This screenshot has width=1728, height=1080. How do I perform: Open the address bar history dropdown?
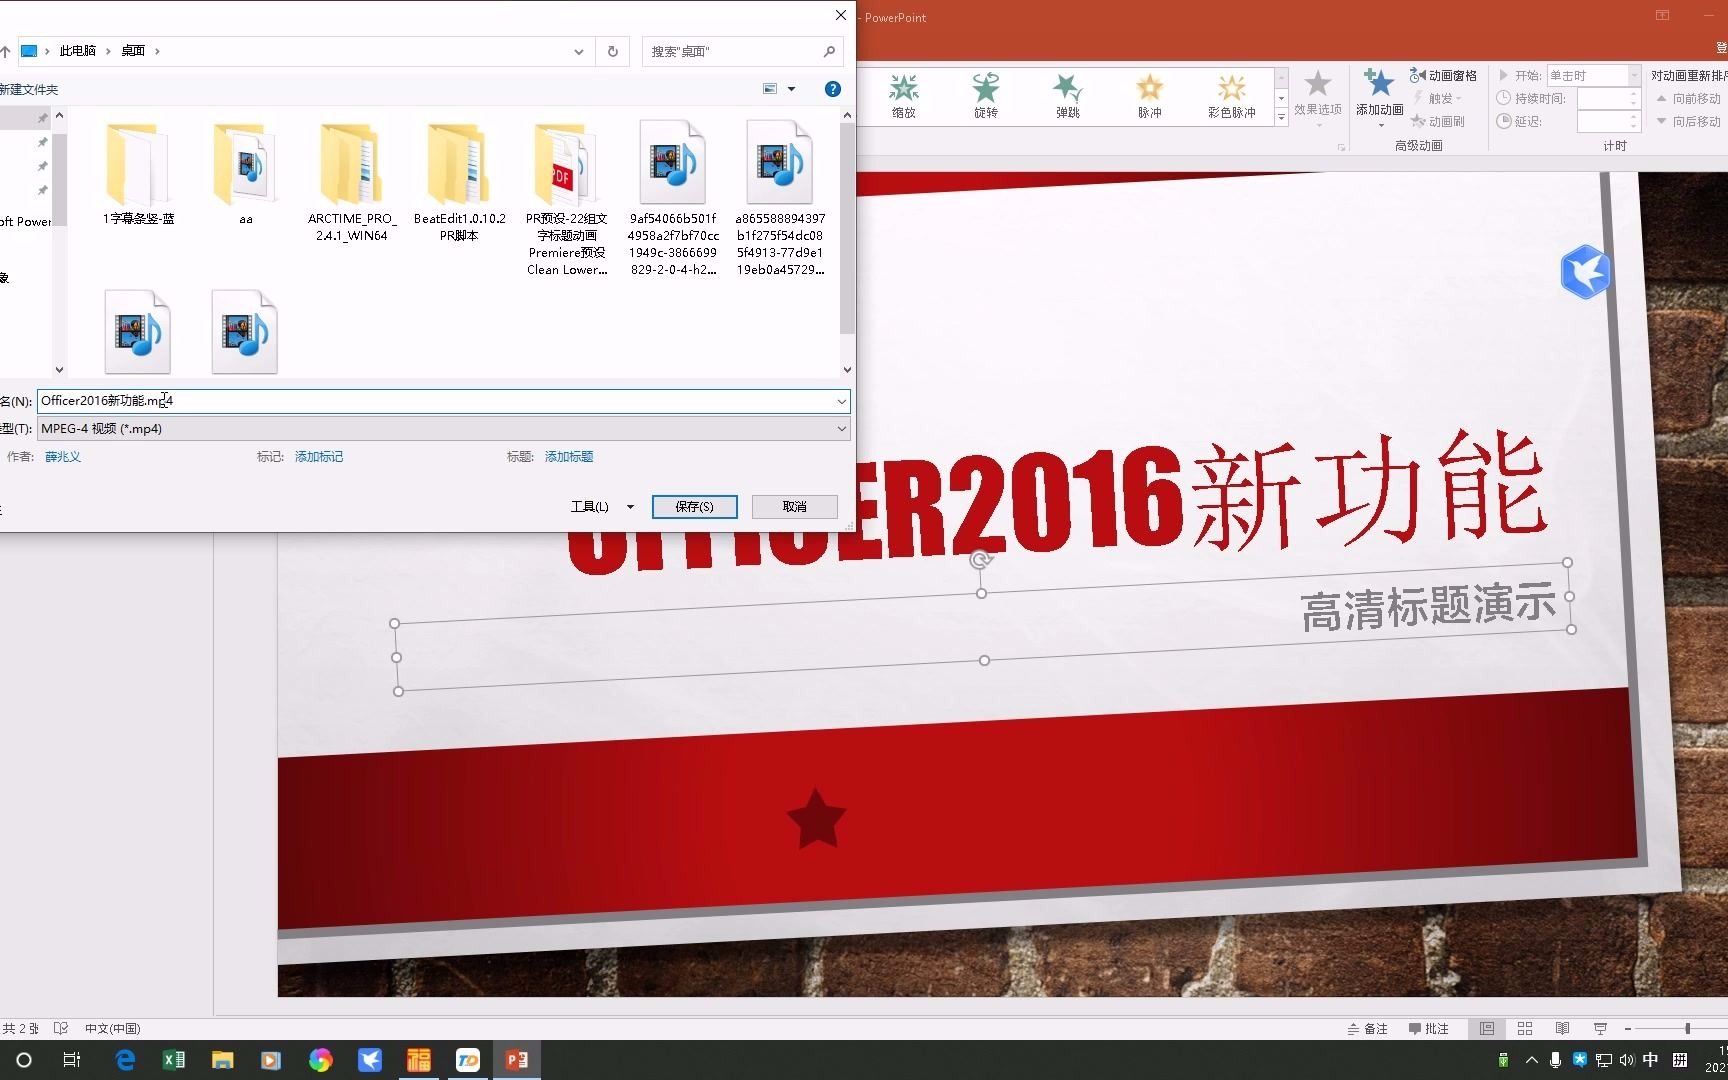pos(578,52)
